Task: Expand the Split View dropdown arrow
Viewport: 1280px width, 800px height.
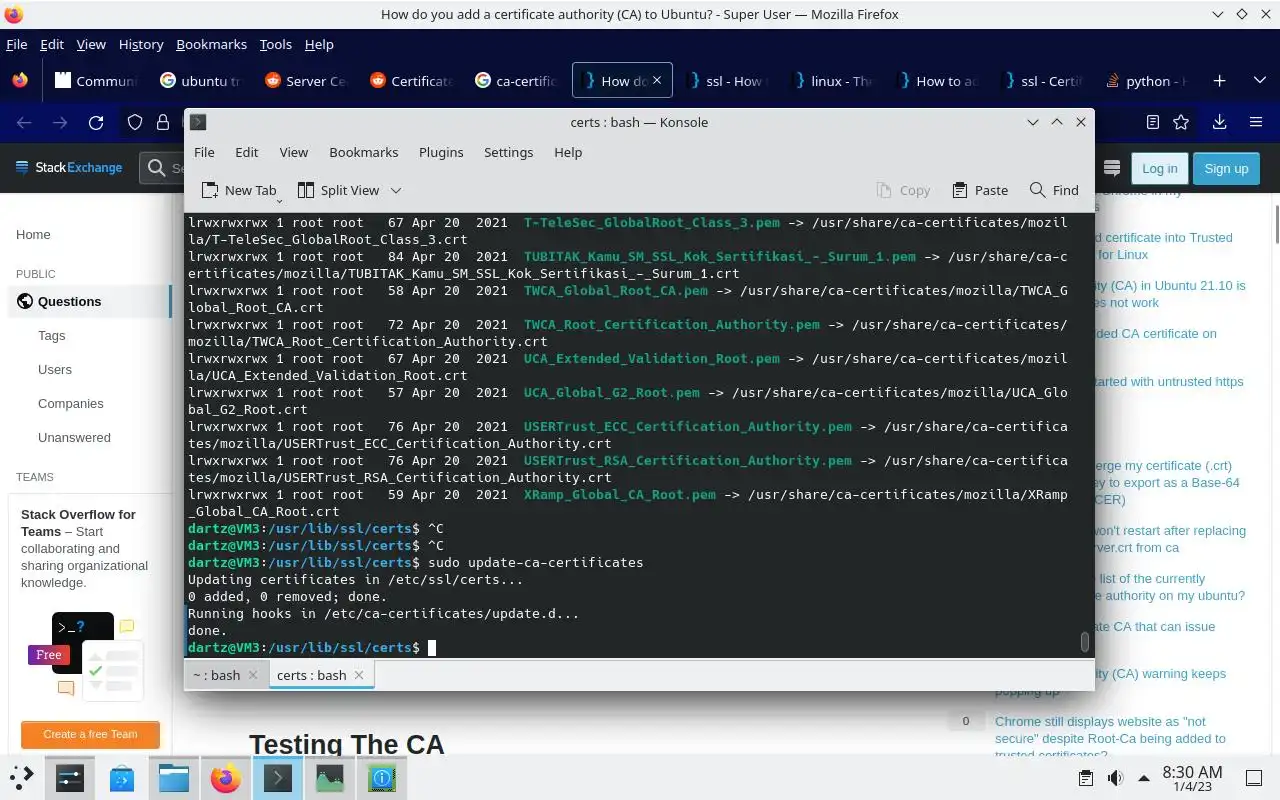Action: (x=396, y=190)
